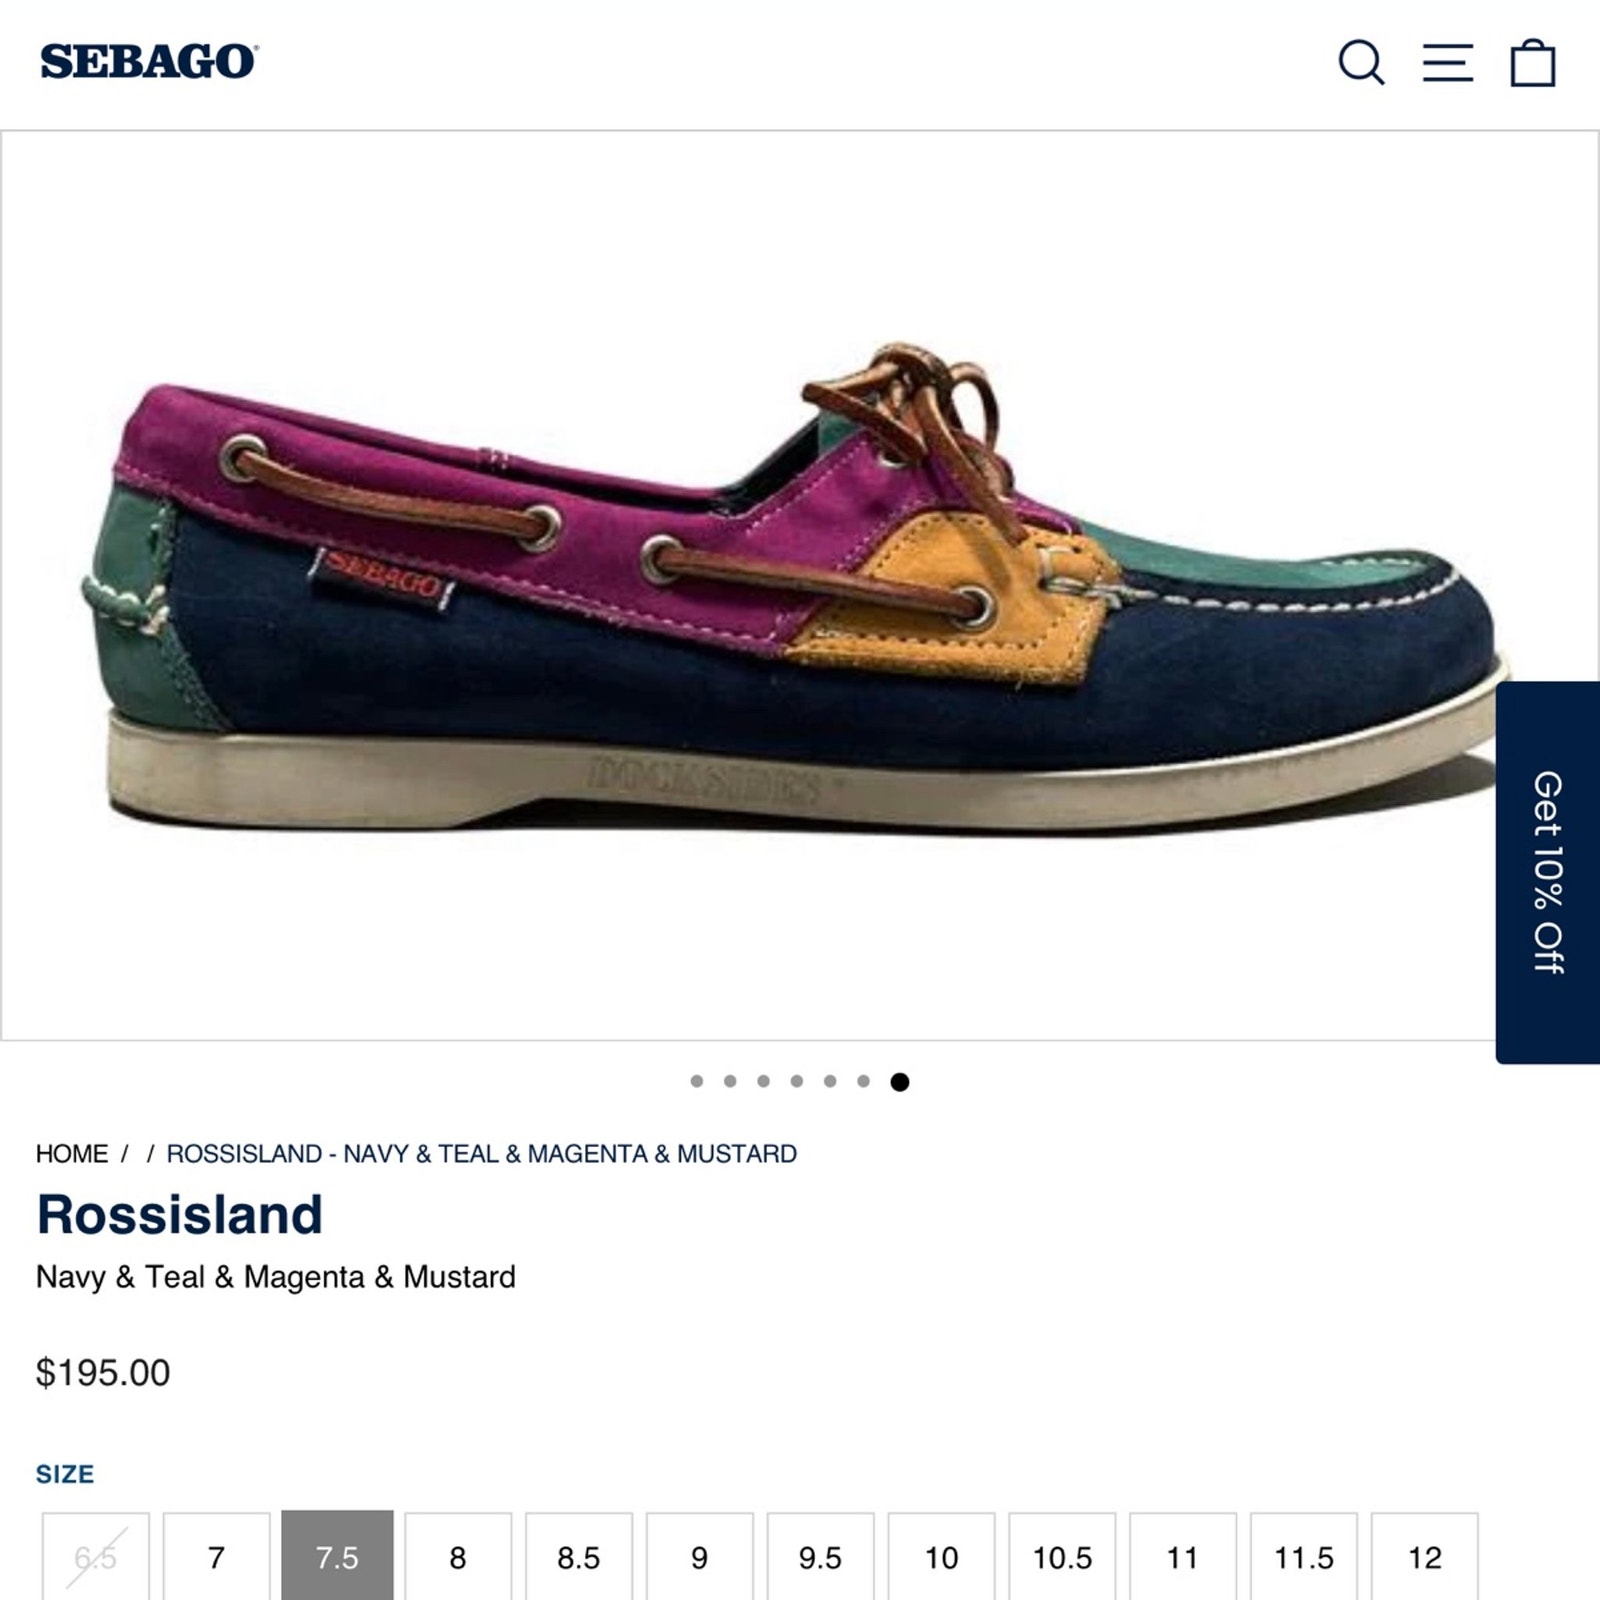
Task: Select size 10.5
Action: point(1062,1556)
